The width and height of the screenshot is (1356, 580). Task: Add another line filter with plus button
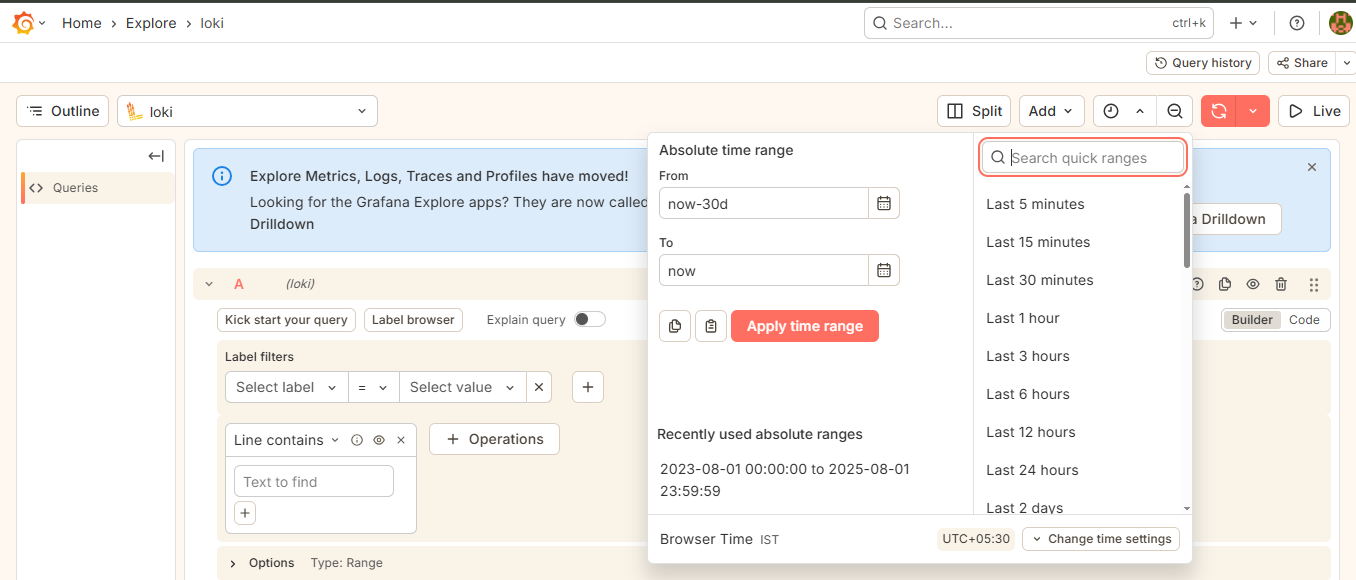click(245, 513)
